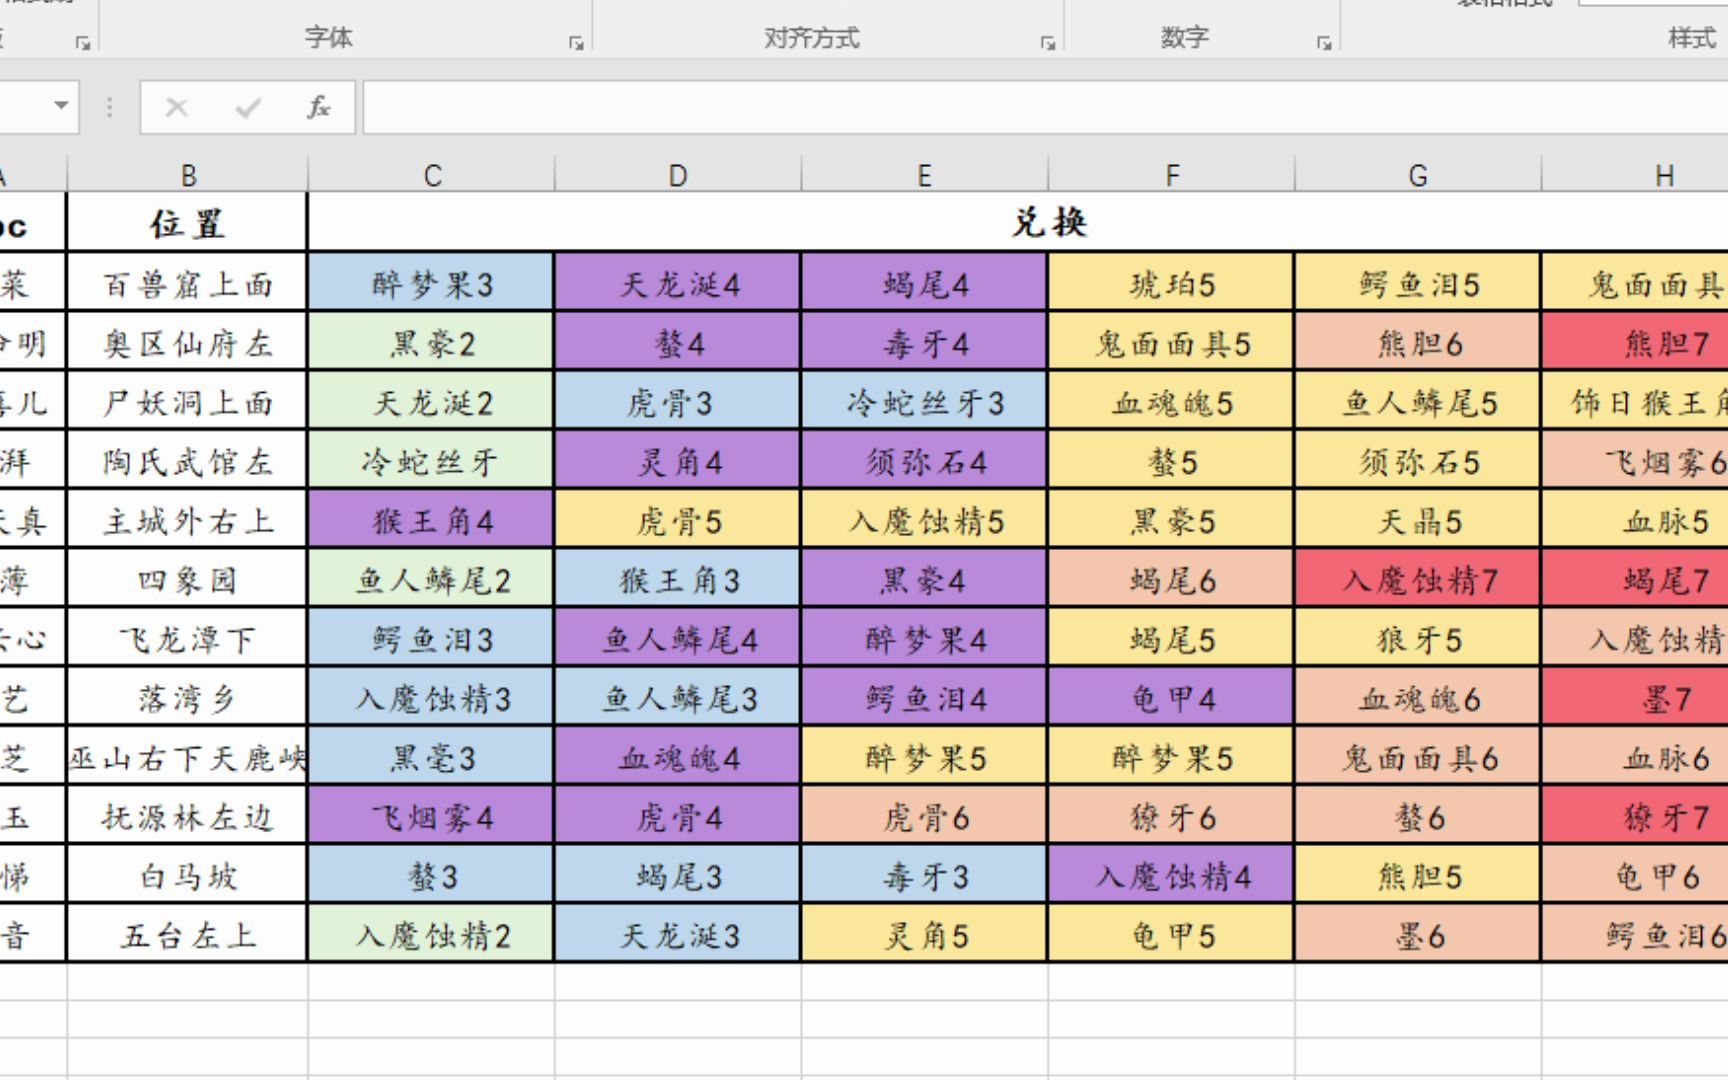Screen dimensions: 1728x1080
Task: Select cell 入魔蚀精5
Action: 925,520
